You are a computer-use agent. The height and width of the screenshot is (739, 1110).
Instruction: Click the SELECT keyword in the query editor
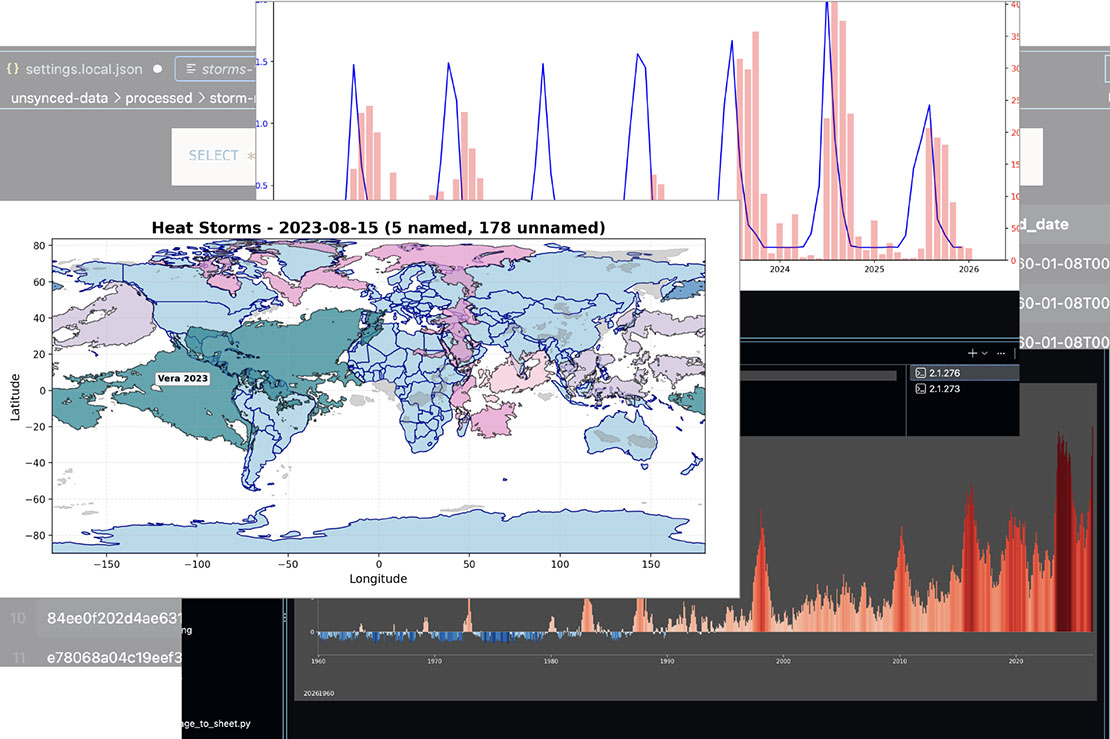click(x=213, y=156)
